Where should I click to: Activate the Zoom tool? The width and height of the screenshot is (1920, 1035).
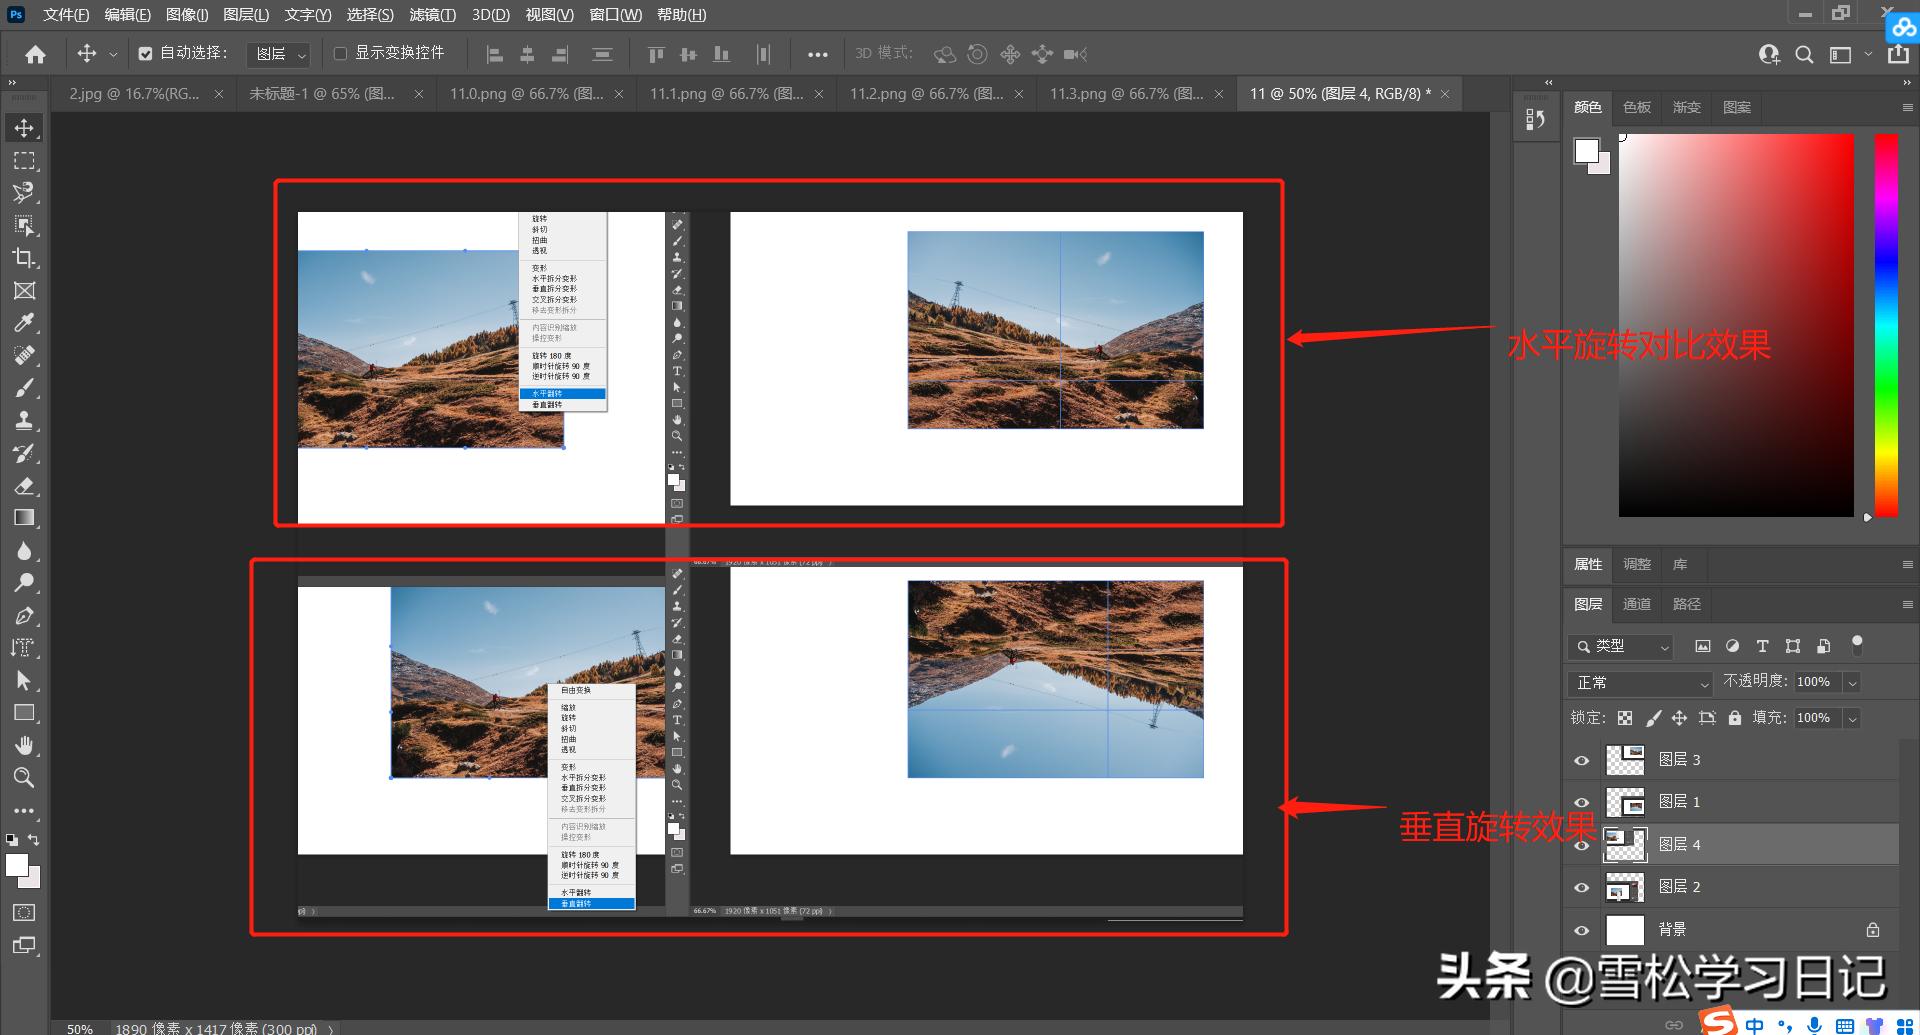tap(24, 777)
